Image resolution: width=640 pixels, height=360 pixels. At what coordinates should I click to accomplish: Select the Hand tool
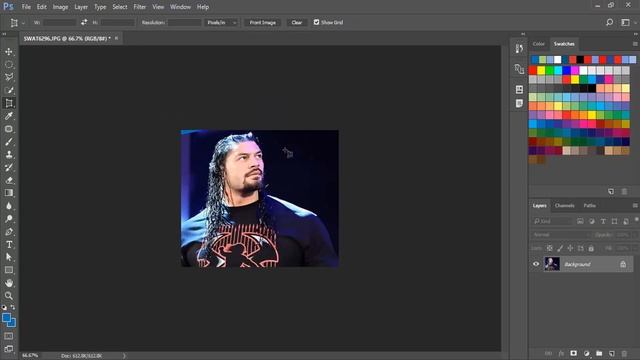[9, 283]
